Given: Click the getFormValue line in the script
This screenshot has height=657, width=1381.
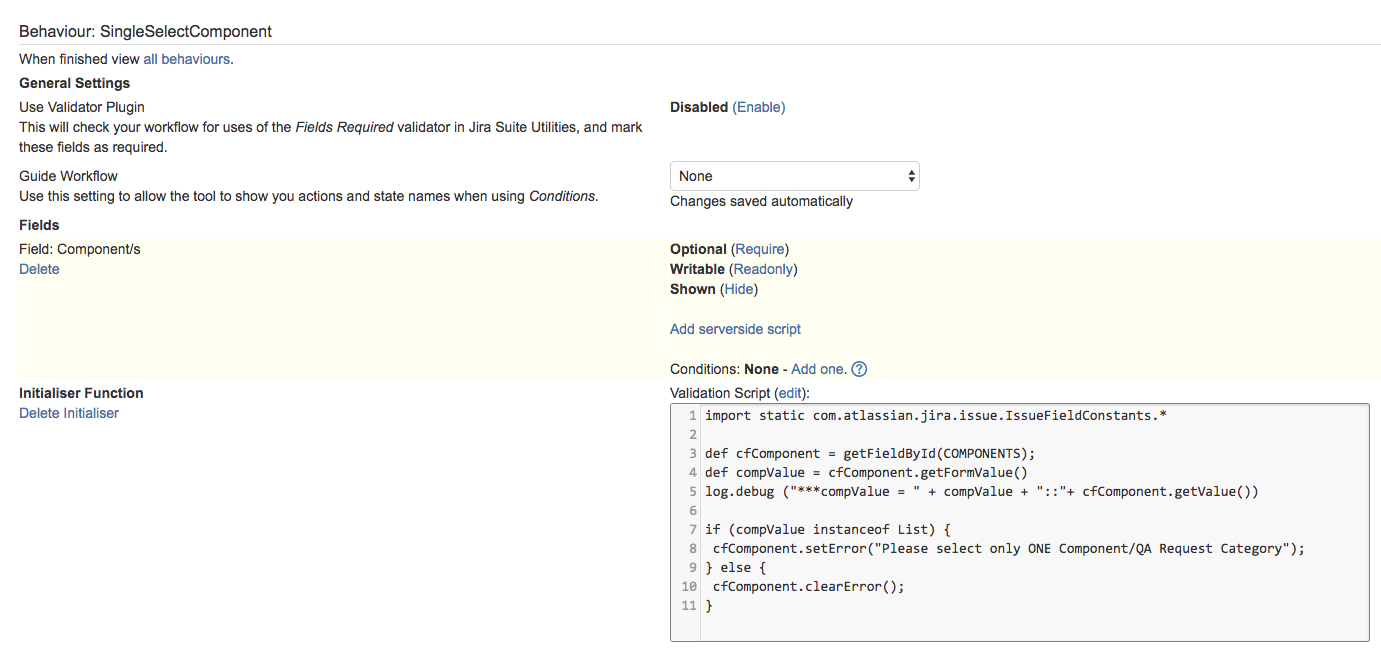Looking at the screenshot, I should coord(866,472).
